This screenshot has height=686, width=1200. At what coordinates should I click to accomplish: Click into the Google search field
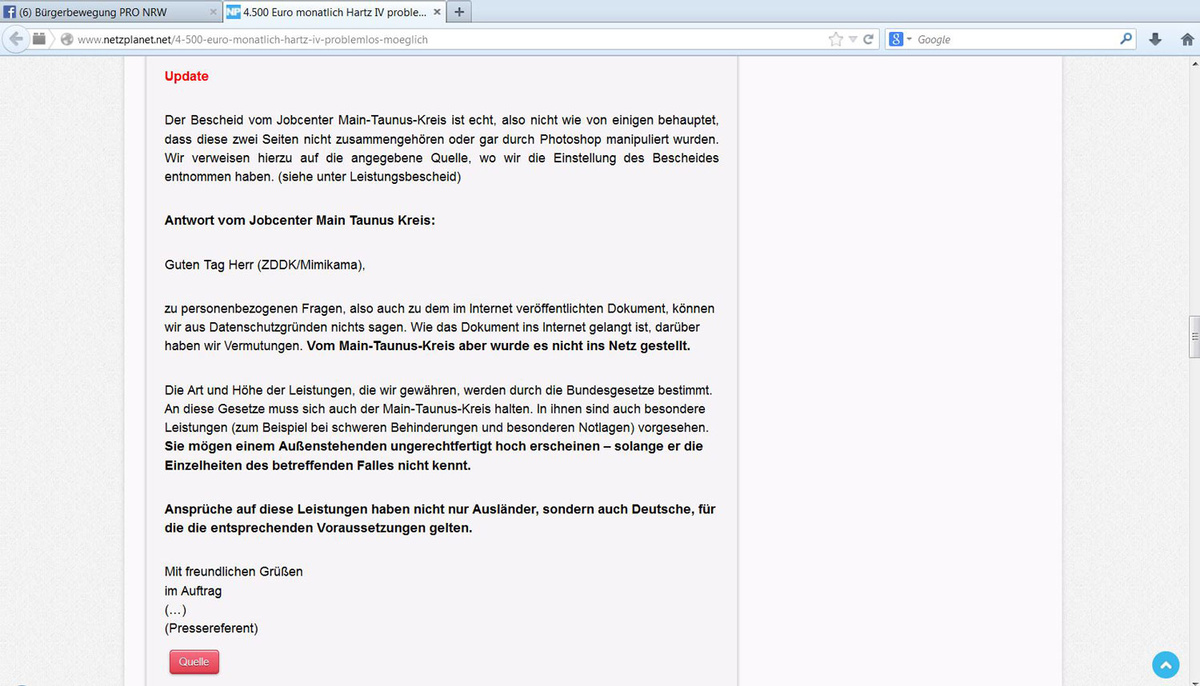(1010, 39)
